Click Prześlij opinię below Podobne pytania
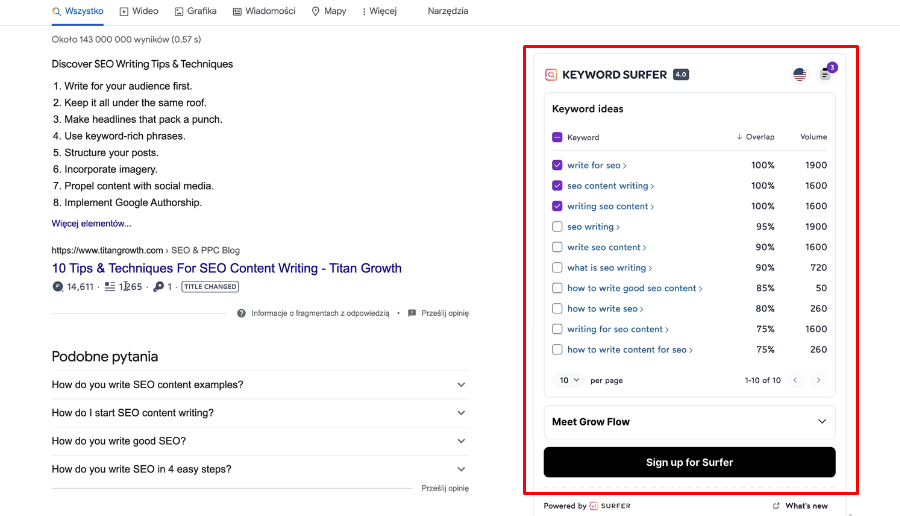This screenshot has width=900, height=516. (445, 488)
